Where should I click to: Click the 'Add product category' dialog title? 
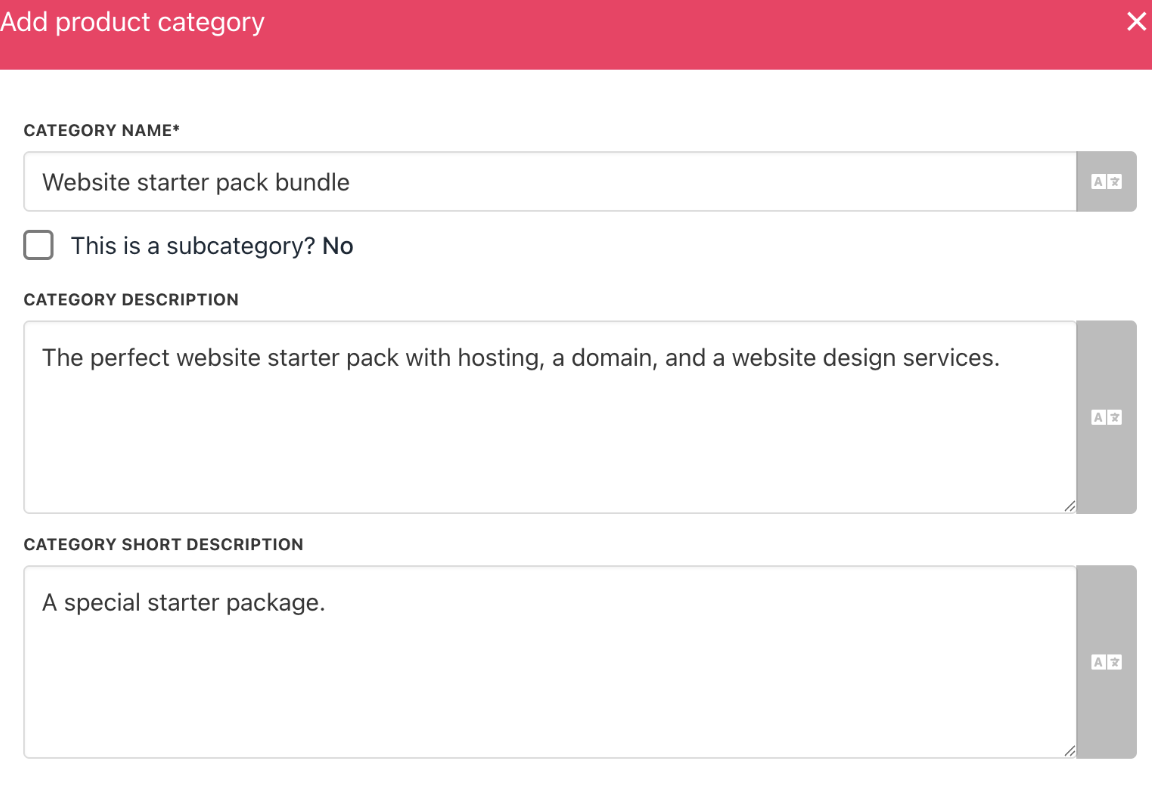[132, 22]
